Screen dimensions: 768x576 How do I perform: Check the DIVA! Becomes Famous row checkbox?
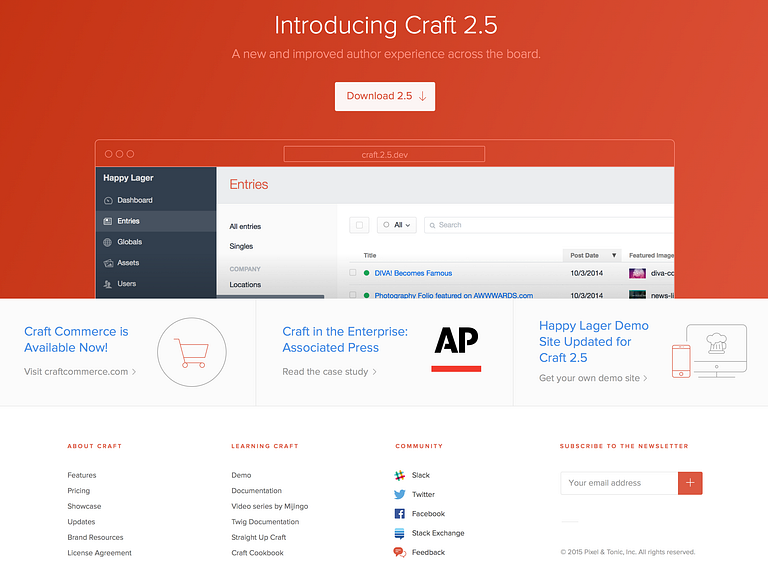coord(353,273)
